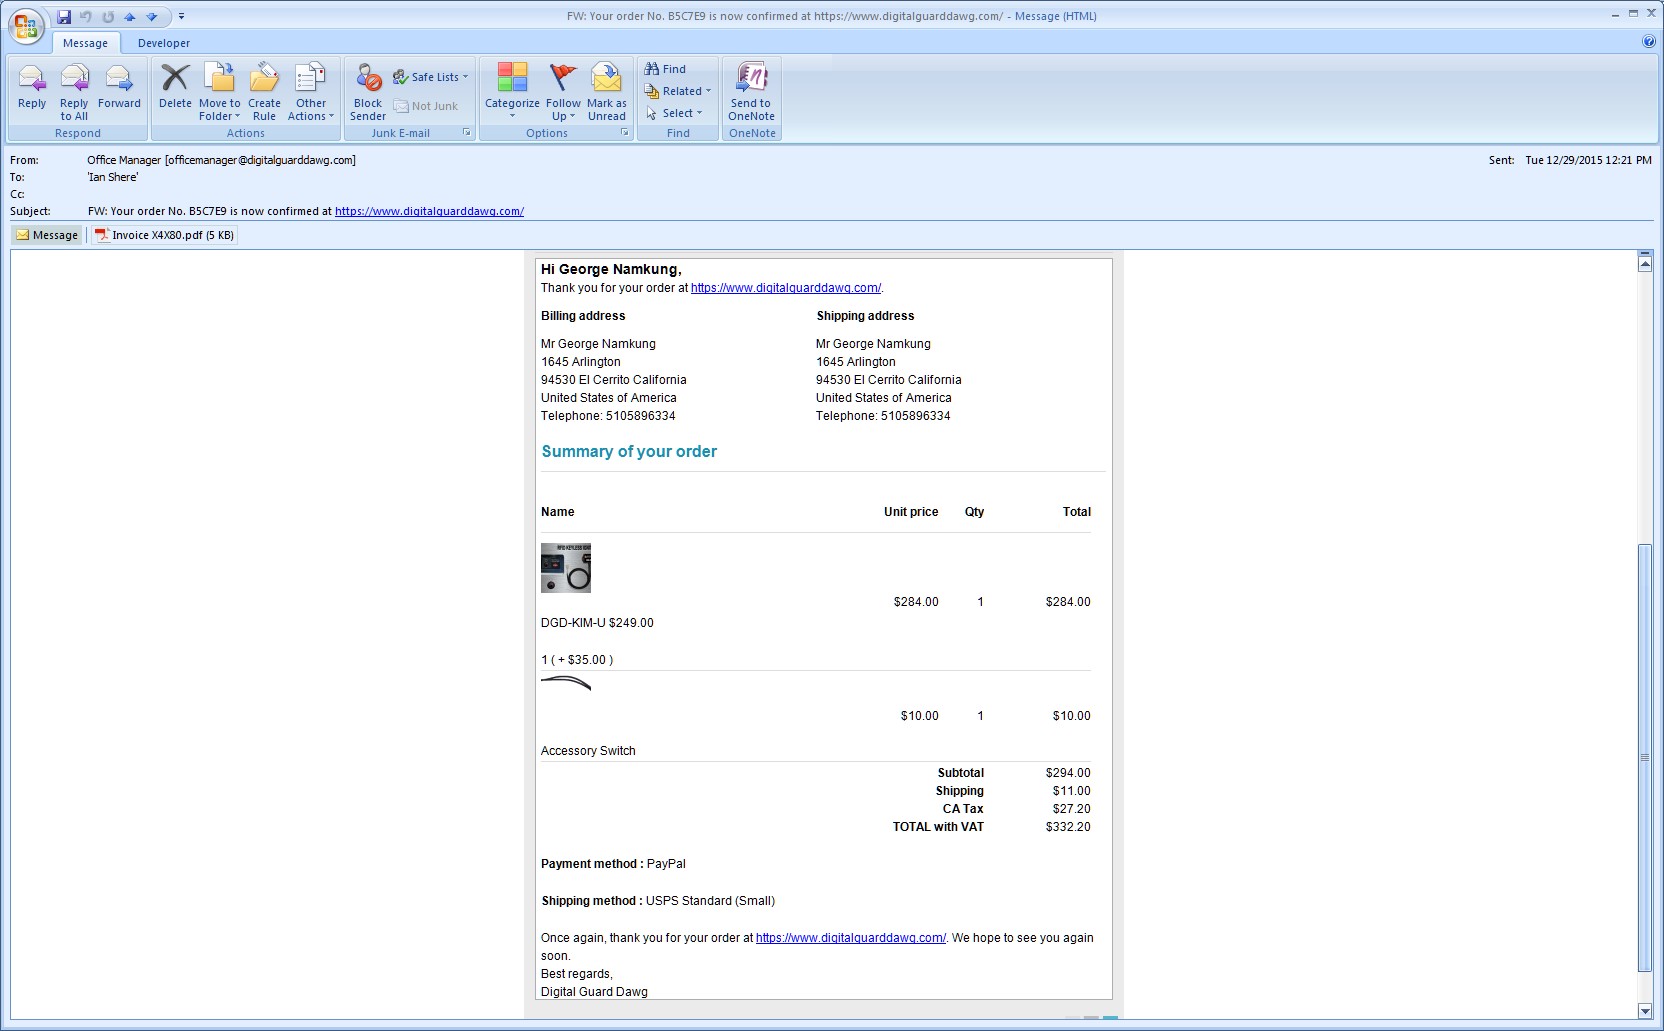
Task: Click the $332.20 total with VAT
Action: pos(1068,827)
